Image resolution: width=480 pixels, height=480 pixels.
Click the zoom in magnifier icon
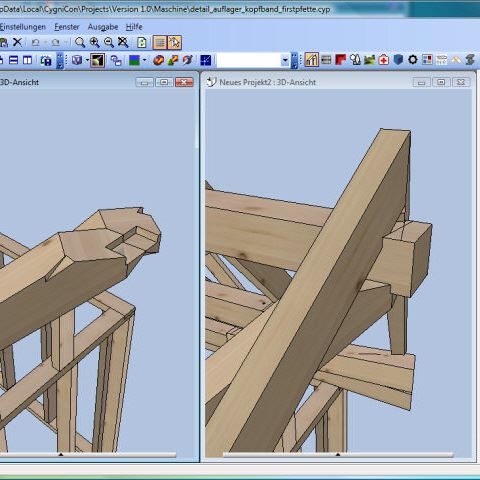coord(95,42)
